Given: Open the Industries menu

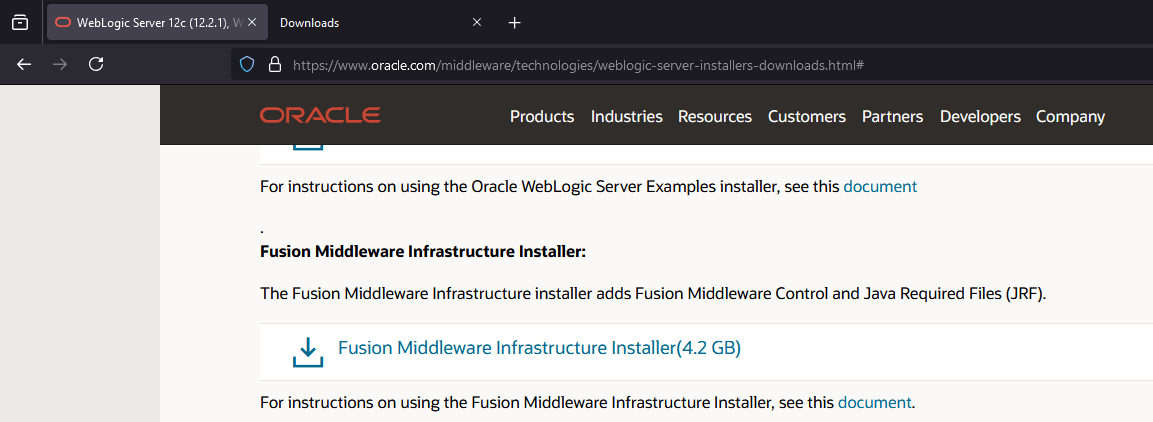Looking at the screenshot, I should tap(627, 117).
